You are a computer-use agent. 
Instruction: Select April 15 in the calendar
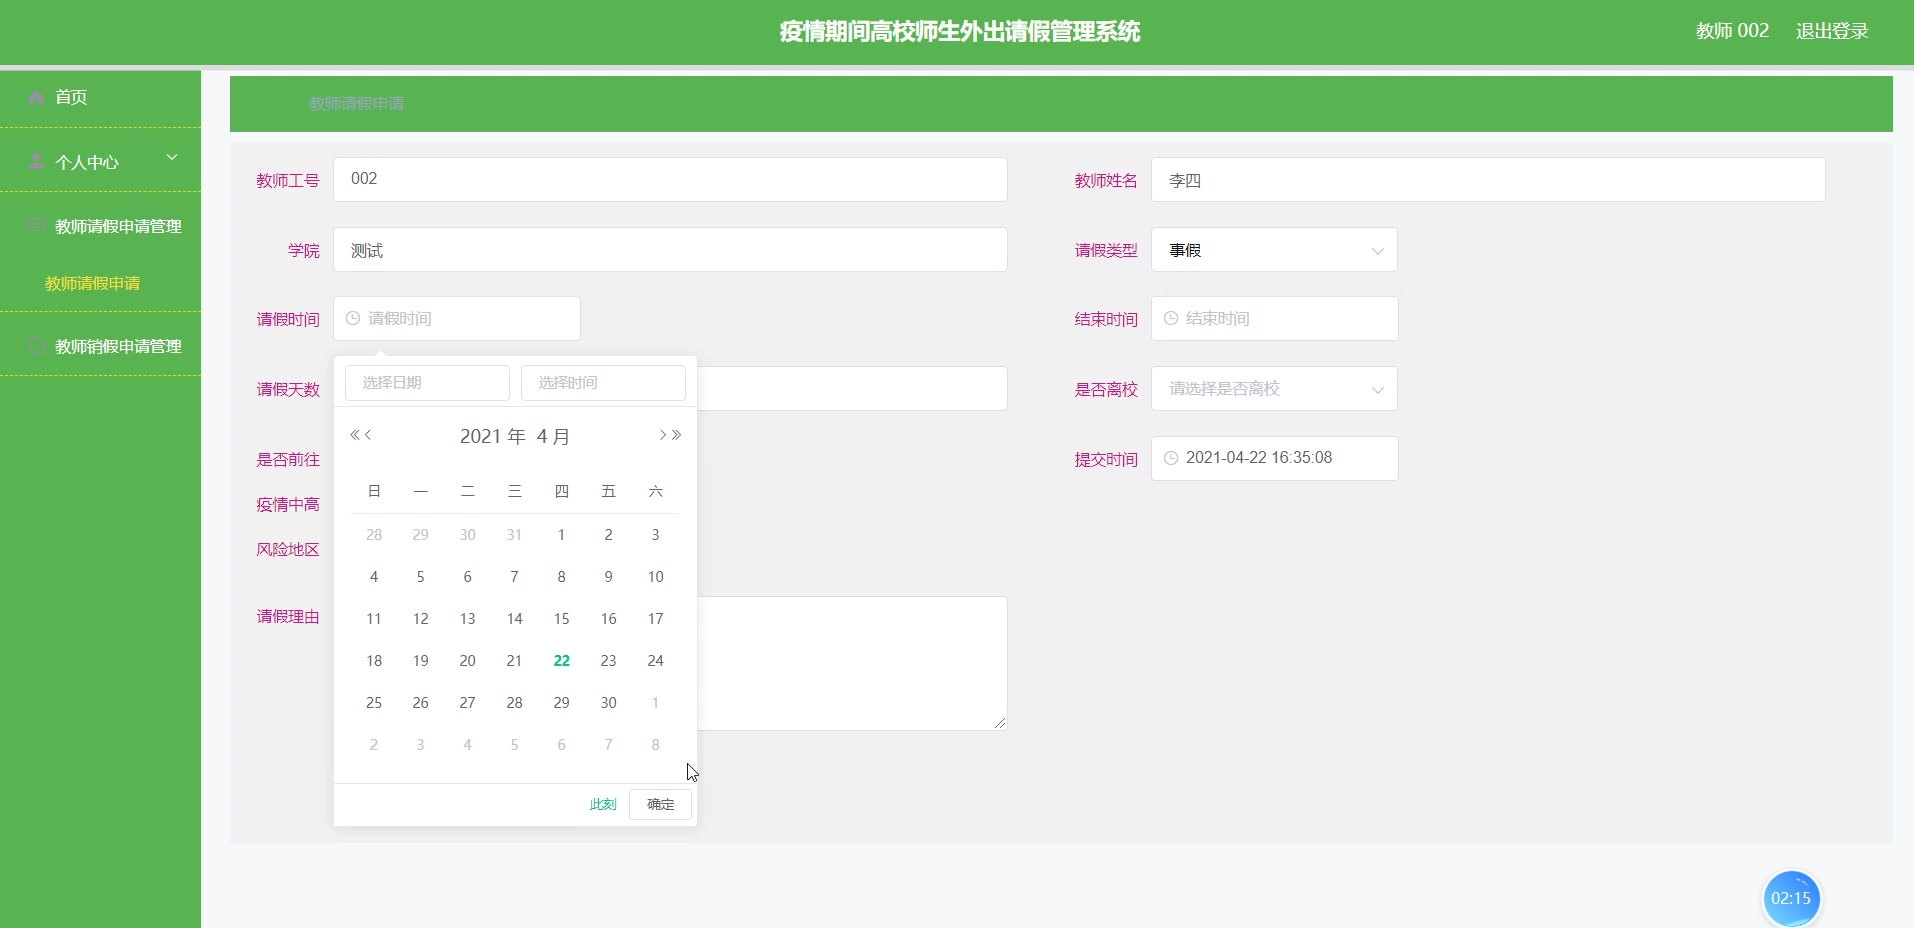tap(561, 619)
